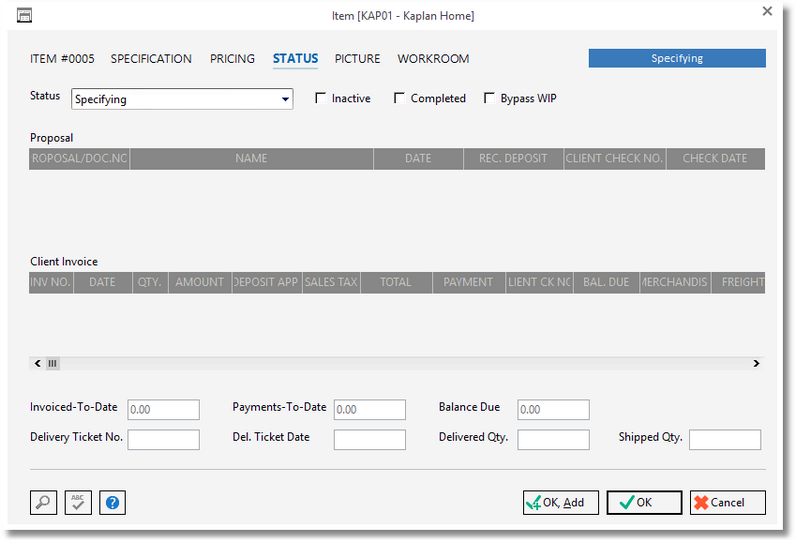796x543 pixels.
Task: Click the QTY. column header
Action: coord(150,283)
